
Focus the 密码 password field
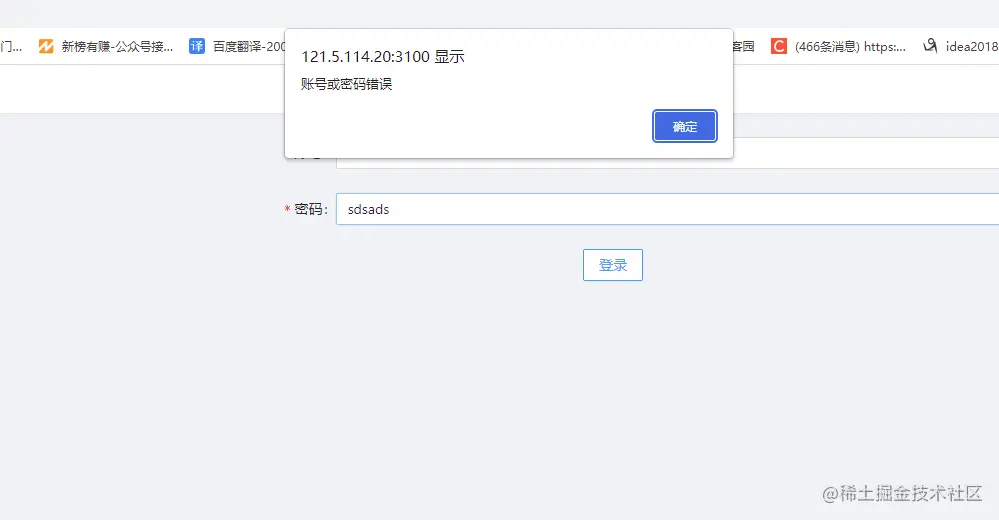click(x=667, y=209)
